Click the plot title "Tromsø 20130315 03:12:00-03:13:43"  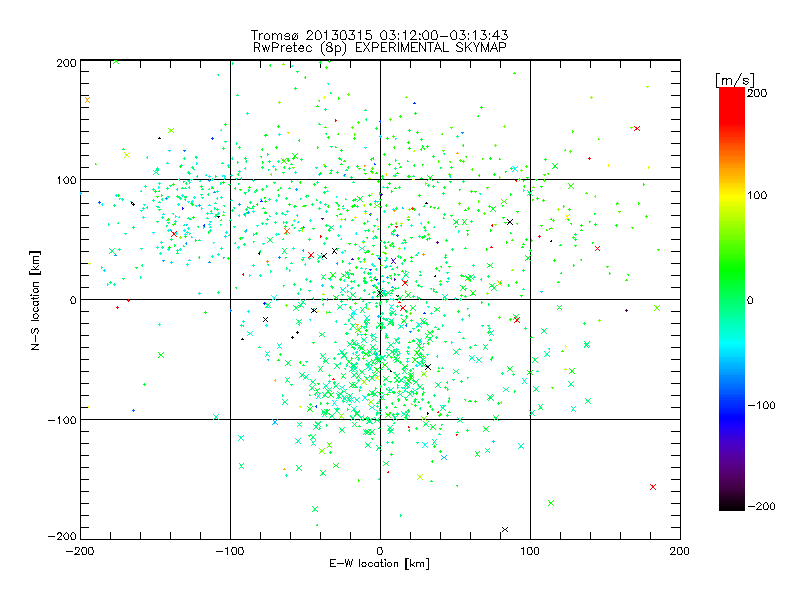tap(379, 35)
